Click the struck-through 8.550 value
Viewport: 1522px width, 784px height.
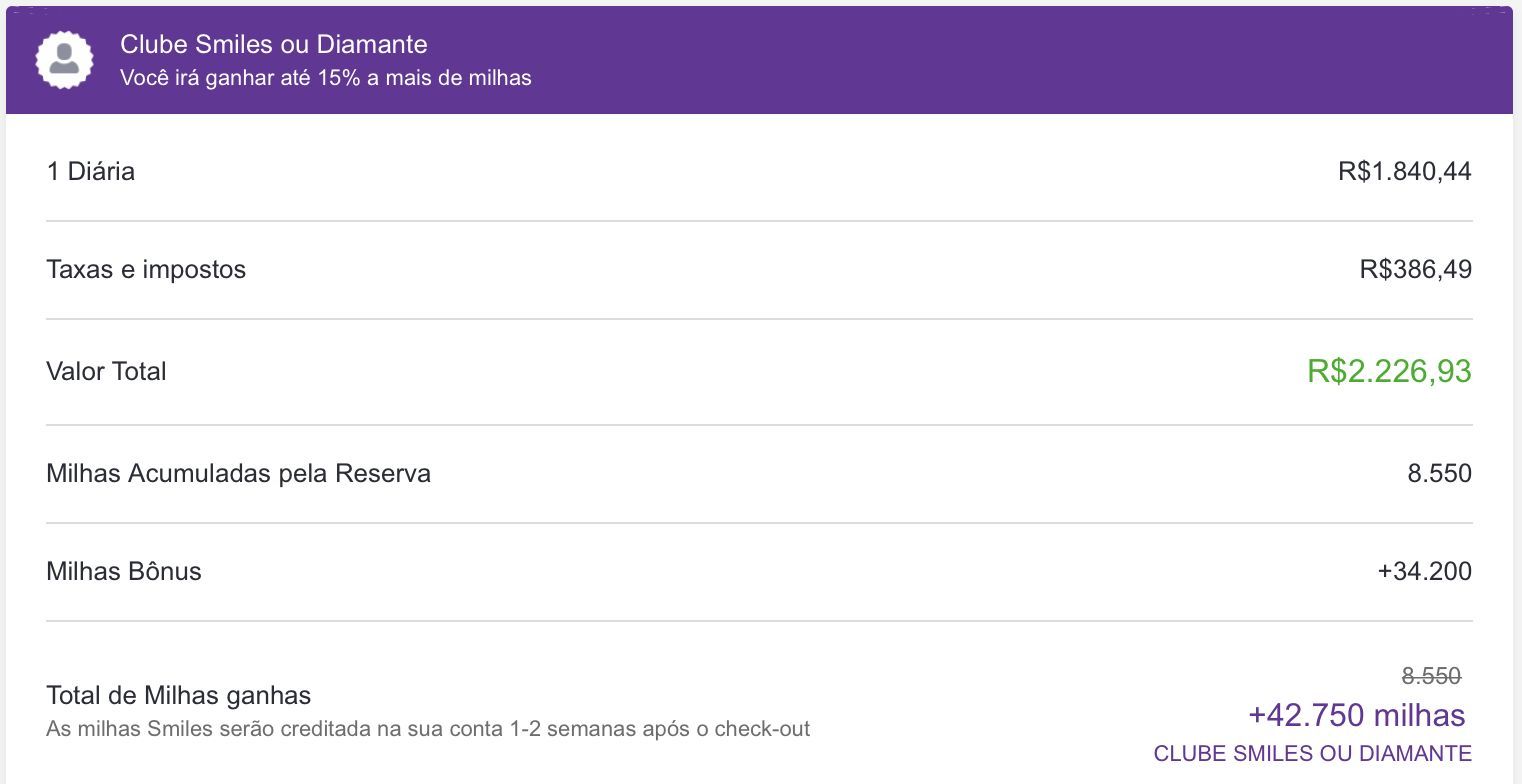pyautogui.click(x=1431, y=677)
